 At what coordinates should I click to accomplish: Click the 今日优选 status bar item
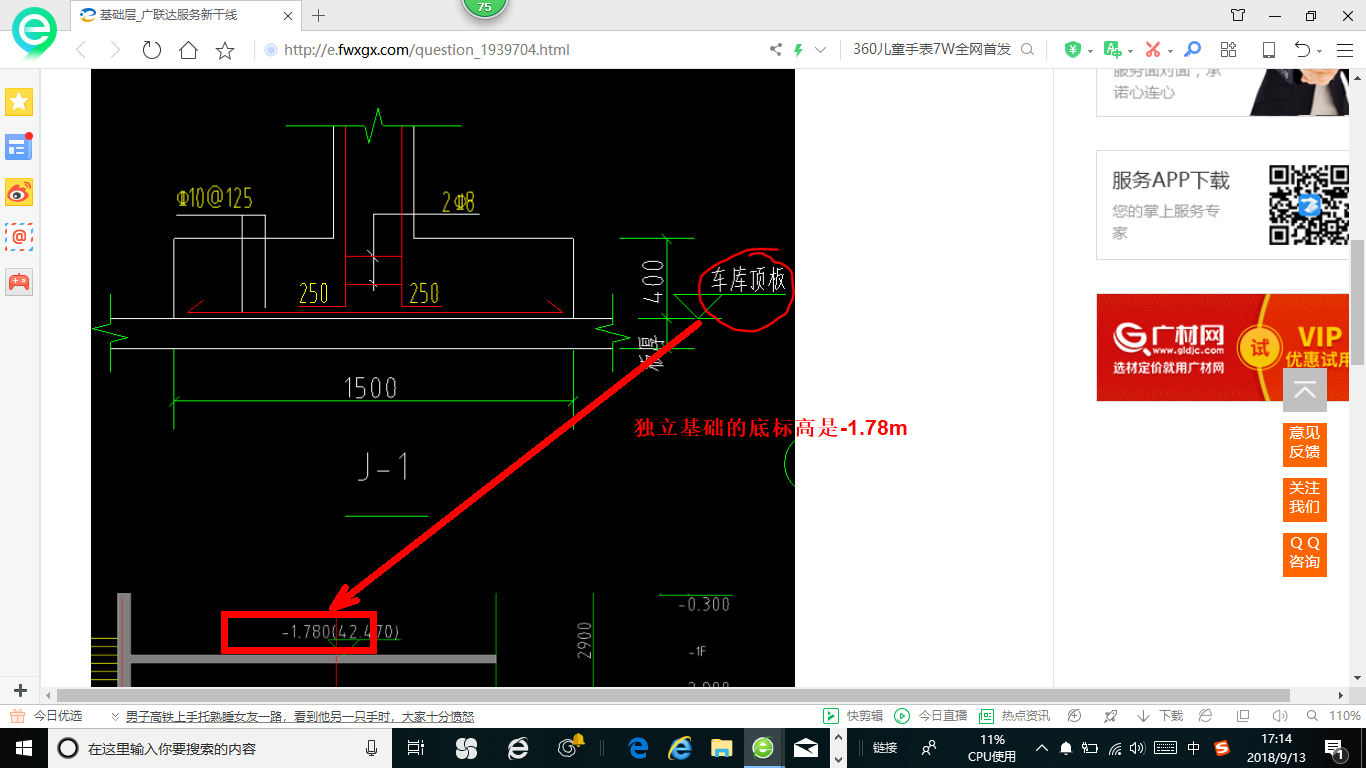click(47, 716)
